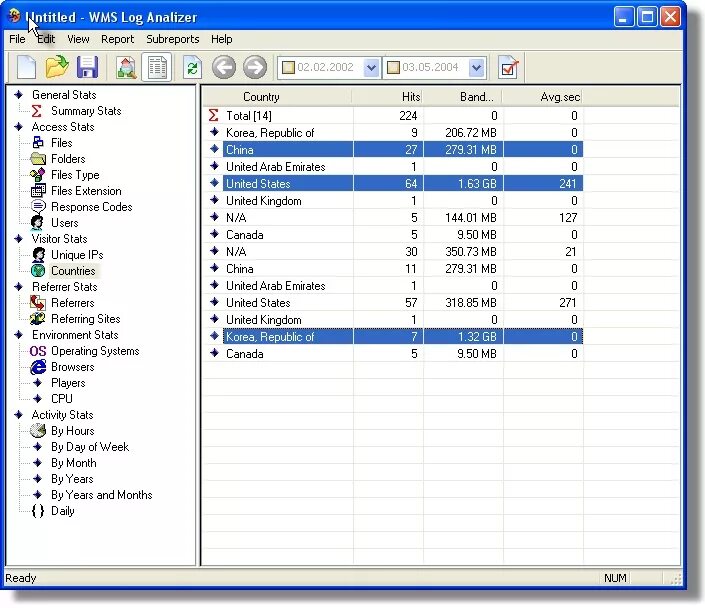Click the Daily braces icon
Screen dimensions: 705x608
[38, 511]
